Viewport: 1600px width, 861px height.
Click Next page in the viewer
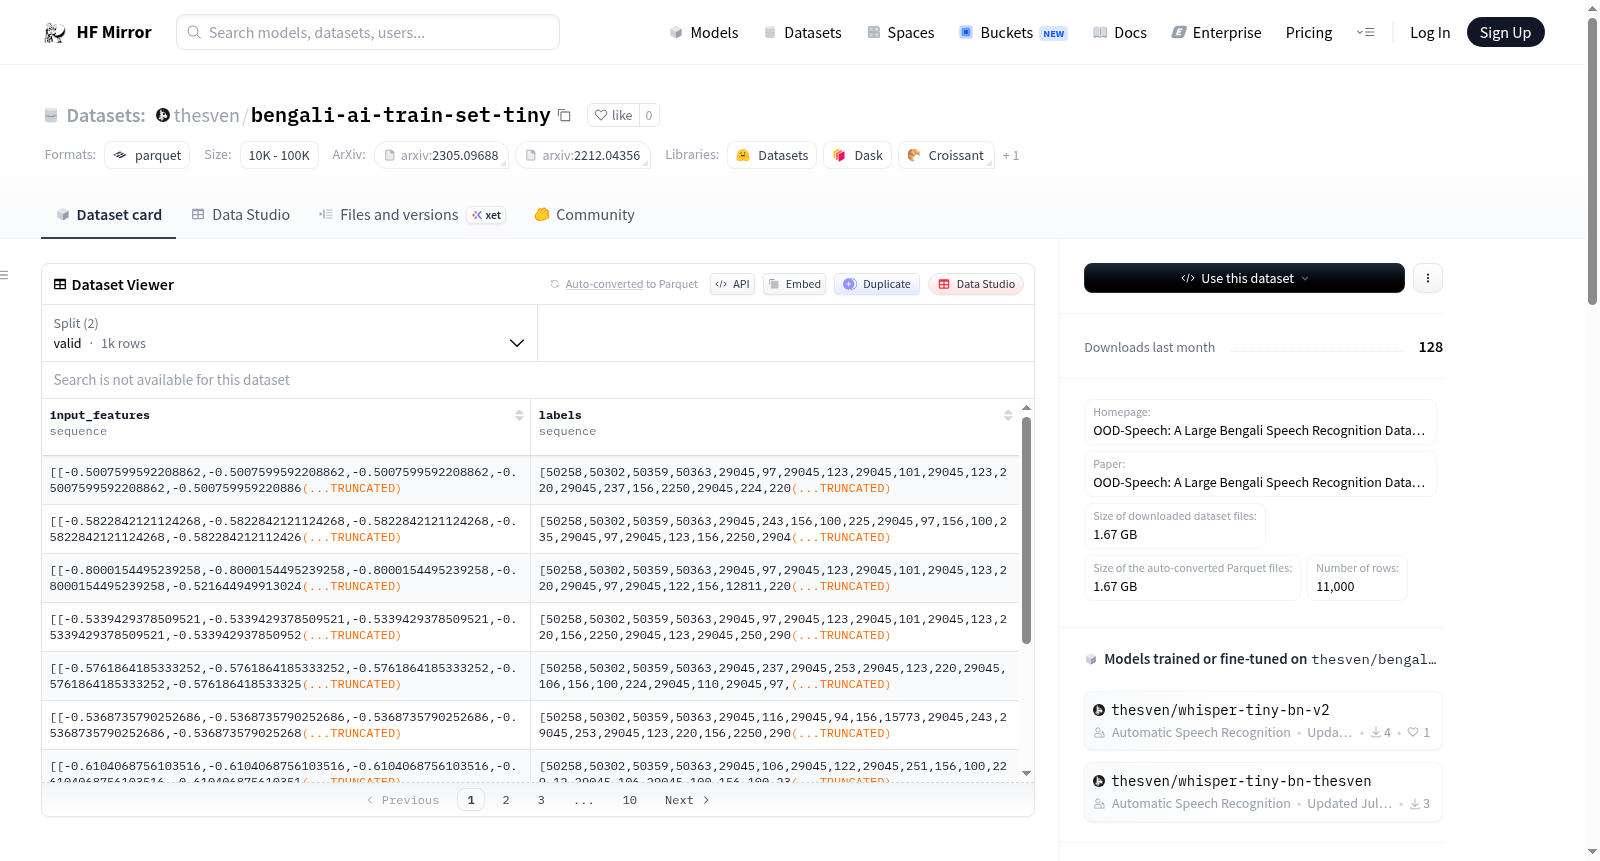click(x=687, y=800)
